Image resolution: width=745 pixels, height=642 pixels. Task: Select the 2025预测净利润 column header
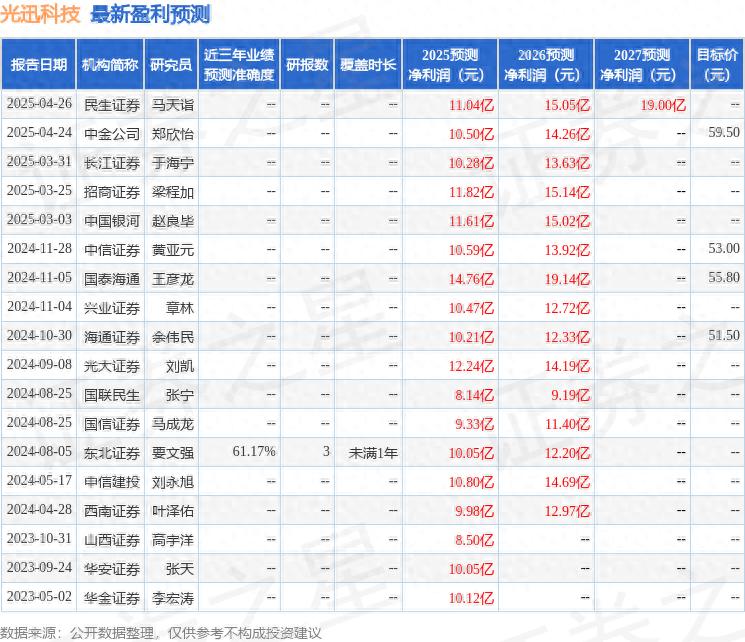[x=450, y=64]
